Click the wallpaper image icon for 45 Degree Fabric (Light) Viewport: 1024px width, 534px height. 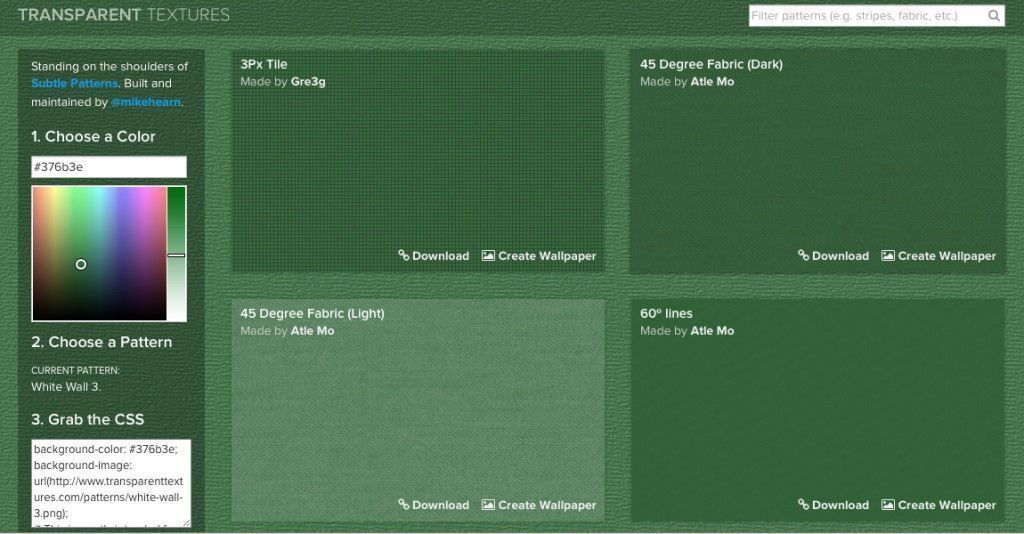pyautogui.click(x=488, y=505)
